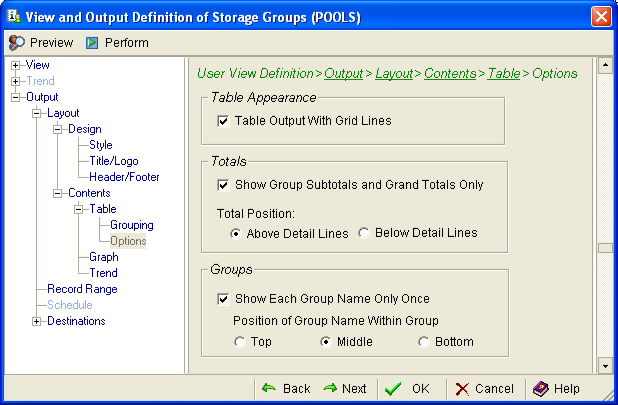Open the Style tree item
This screenshot has height=405, width=618.
coord(101,145)
